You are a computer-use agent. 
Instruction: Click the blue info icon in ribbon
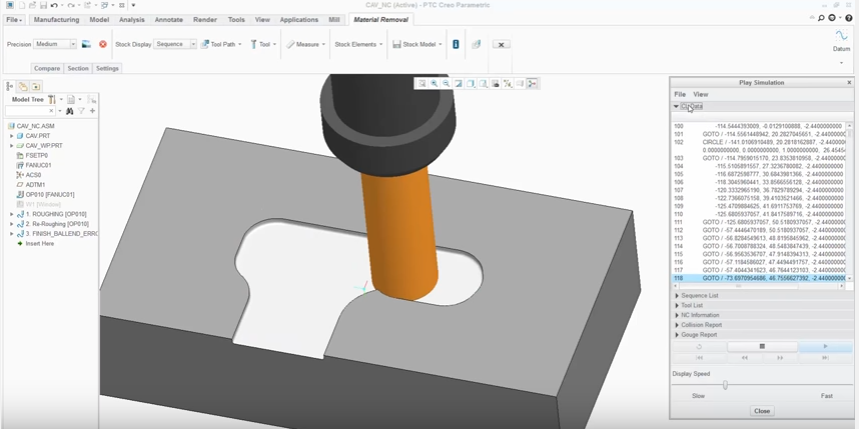tap(456, 44)
